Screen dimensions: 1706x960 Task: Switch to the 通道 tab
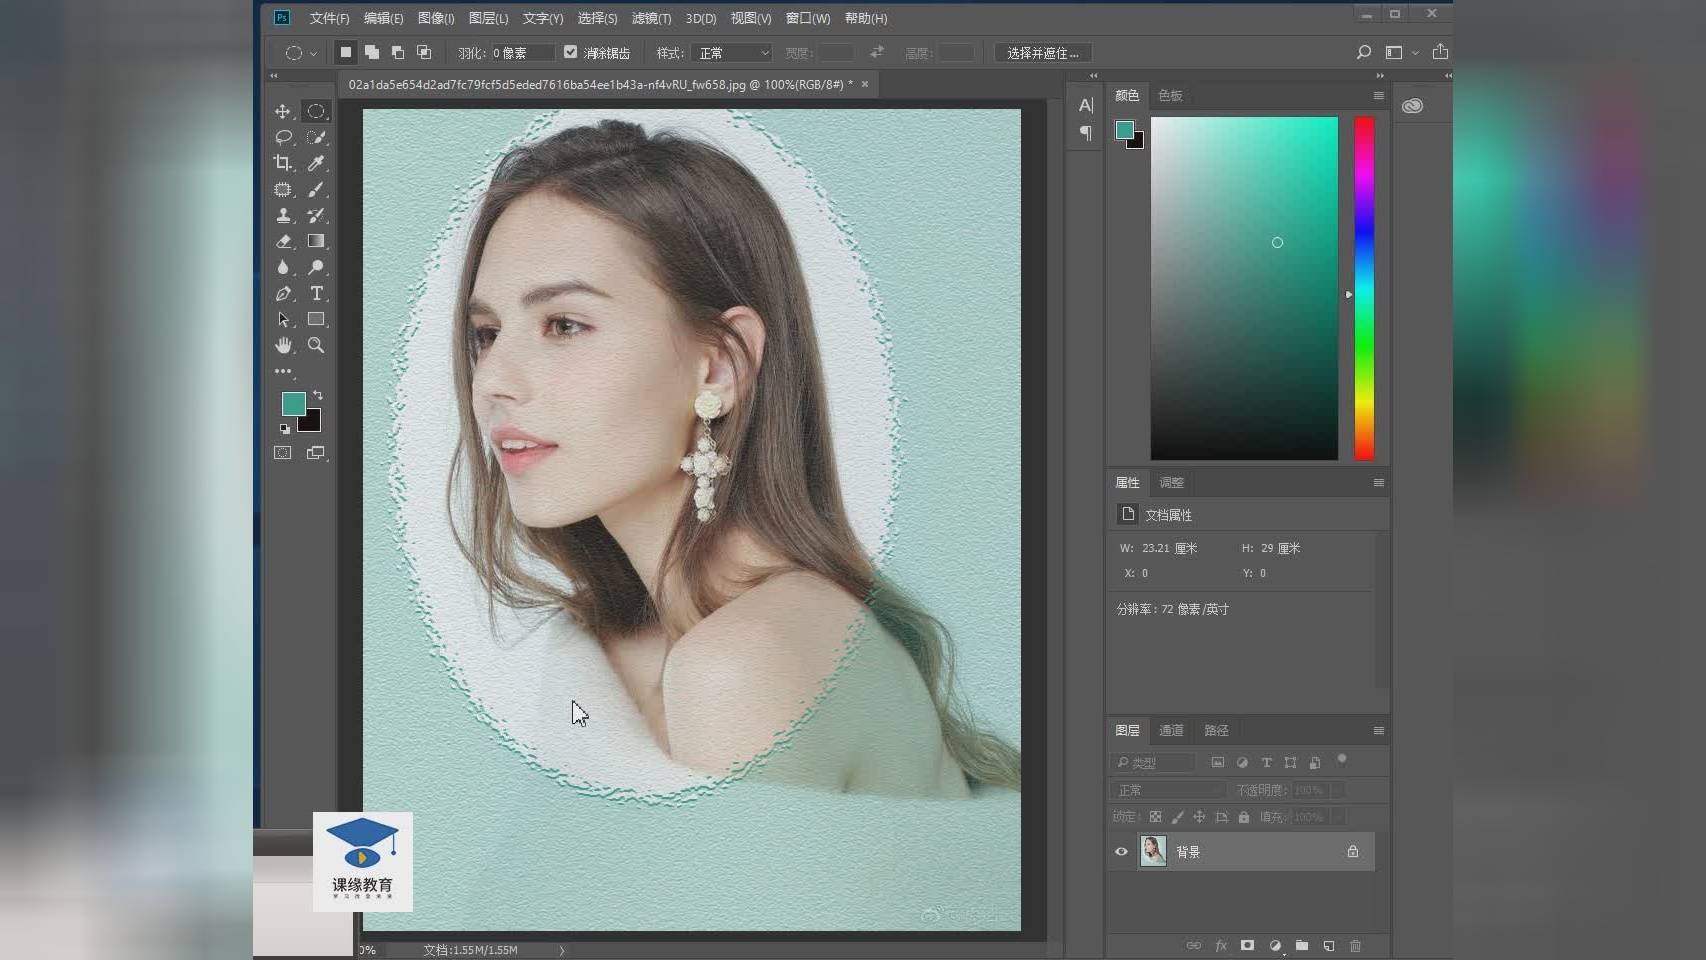(x=1171, y=730)
